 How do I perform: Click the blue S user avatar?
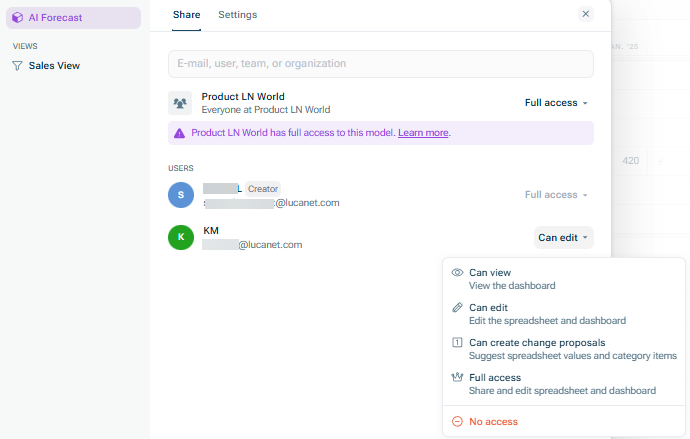pos(181,195)
